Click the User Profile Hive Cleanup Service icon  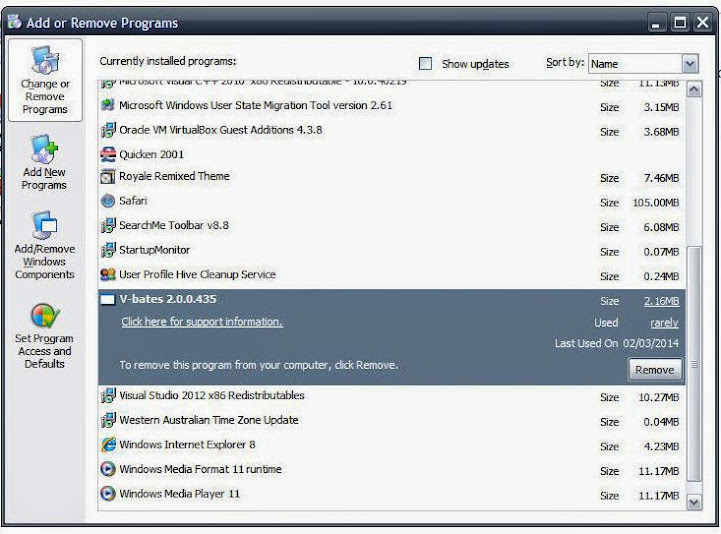tap(108, 275)
